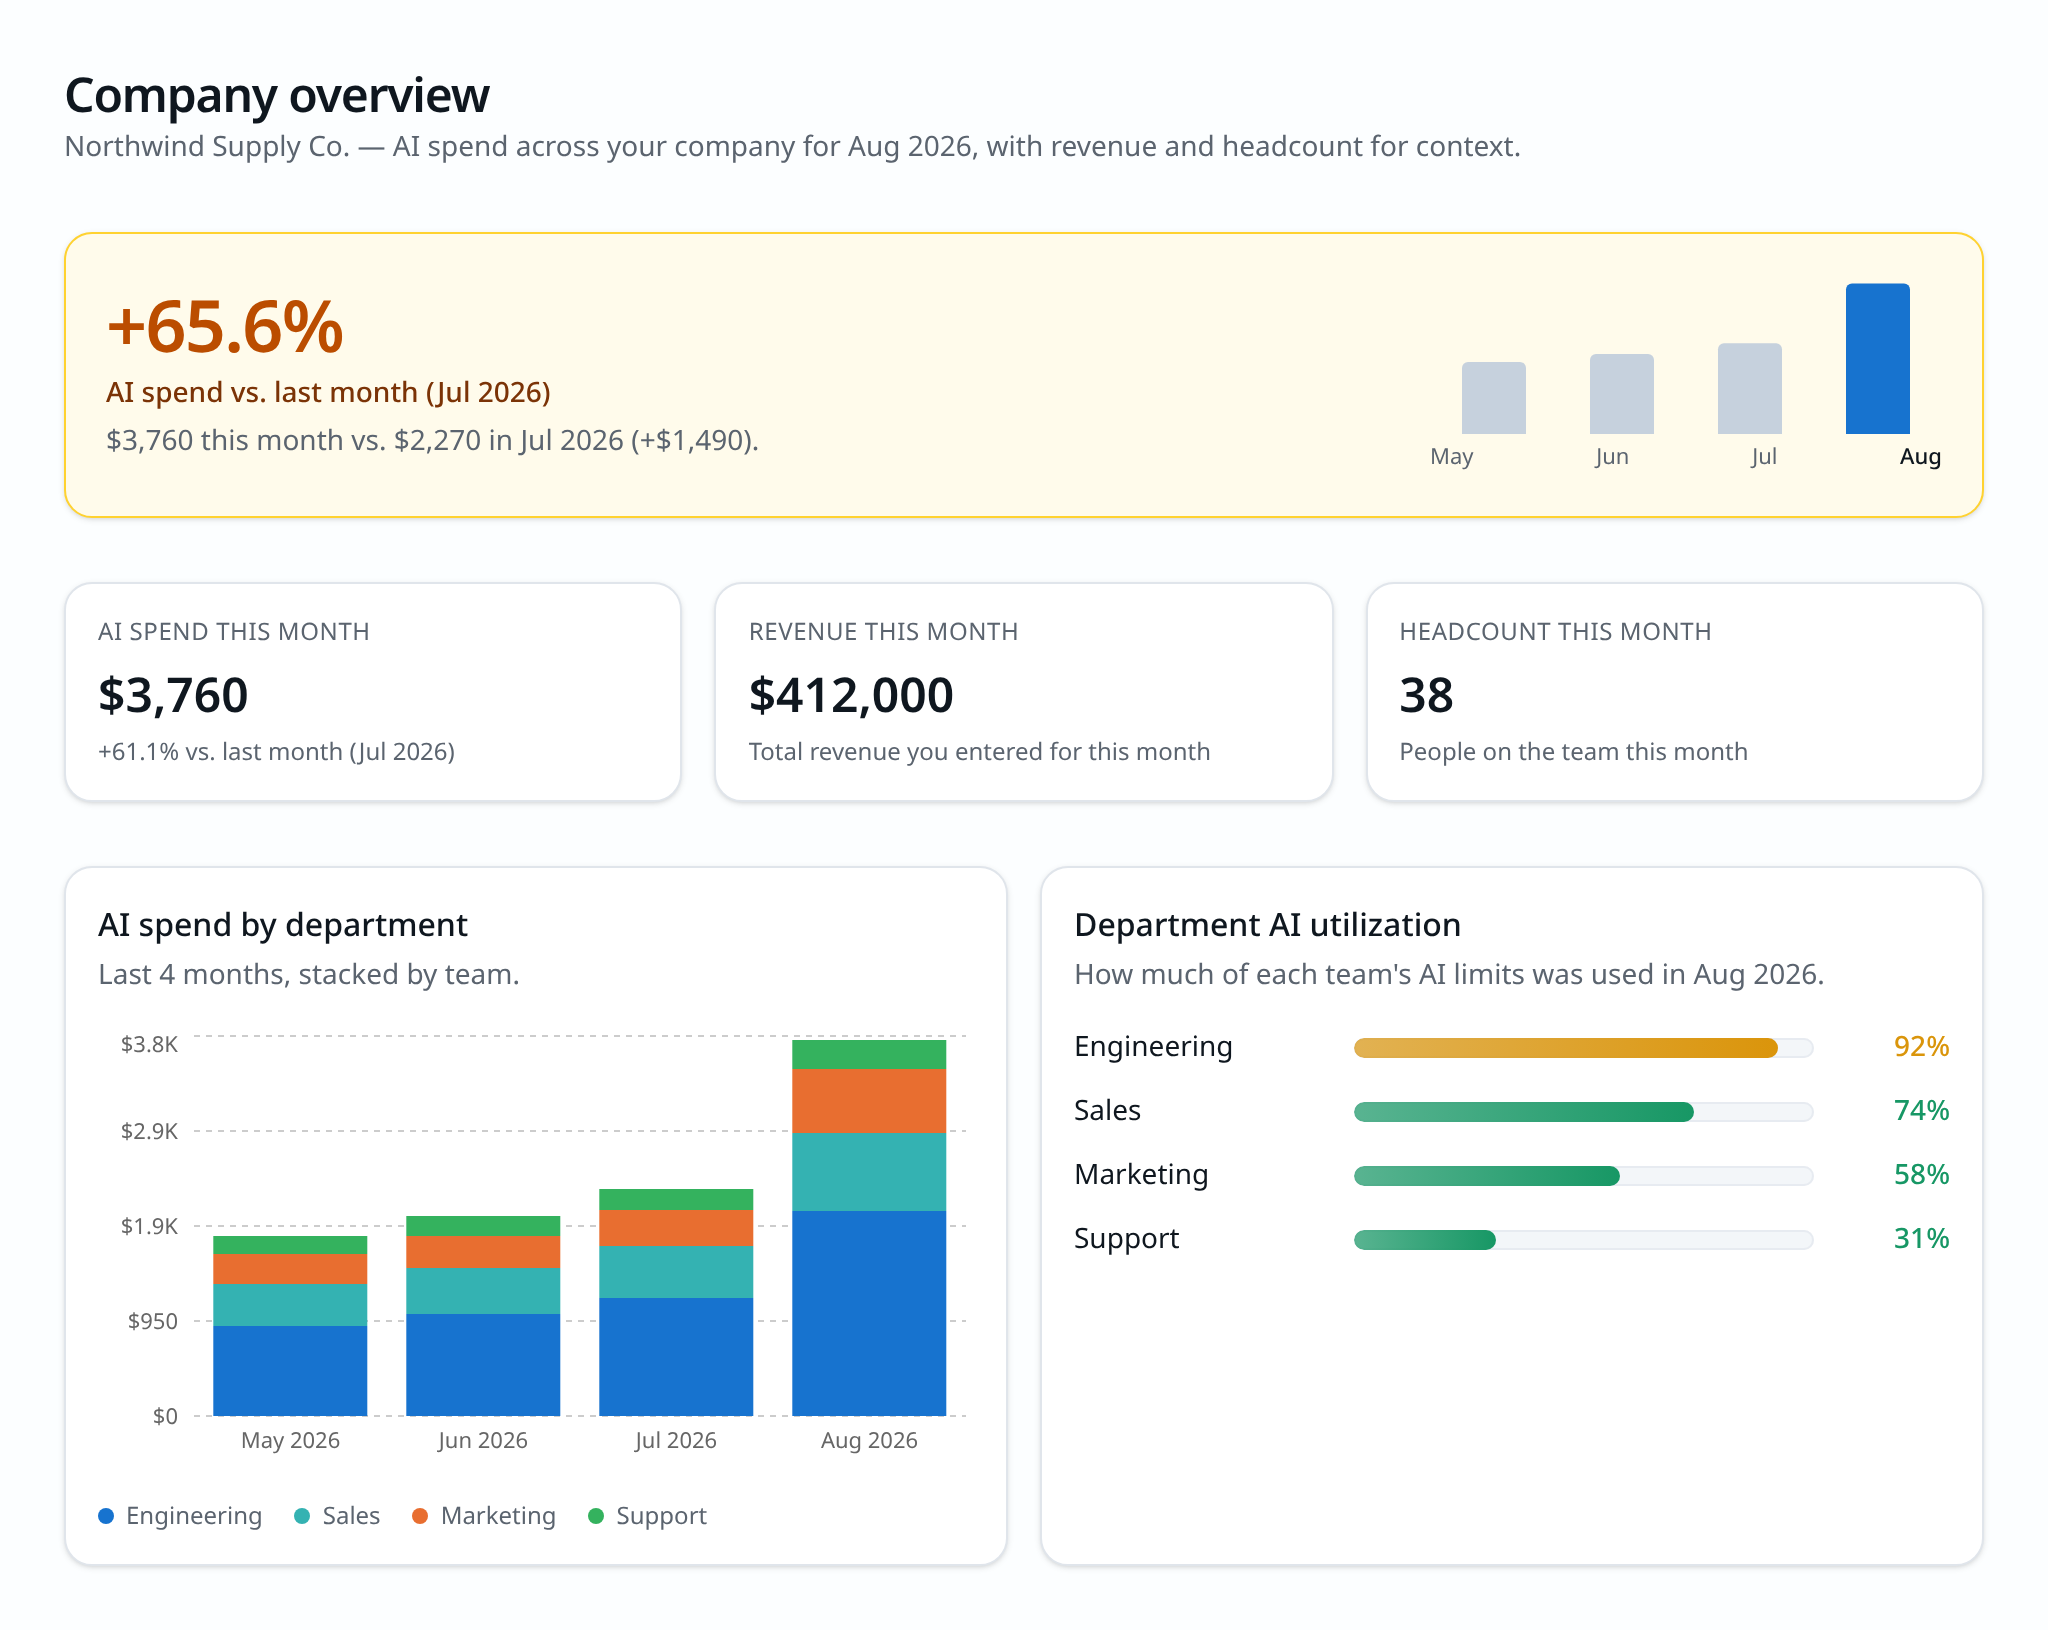This screenshot has height=1630, width=2048.
Task: Click the +61.1% vs. last month text
Action: pos(276,752)
